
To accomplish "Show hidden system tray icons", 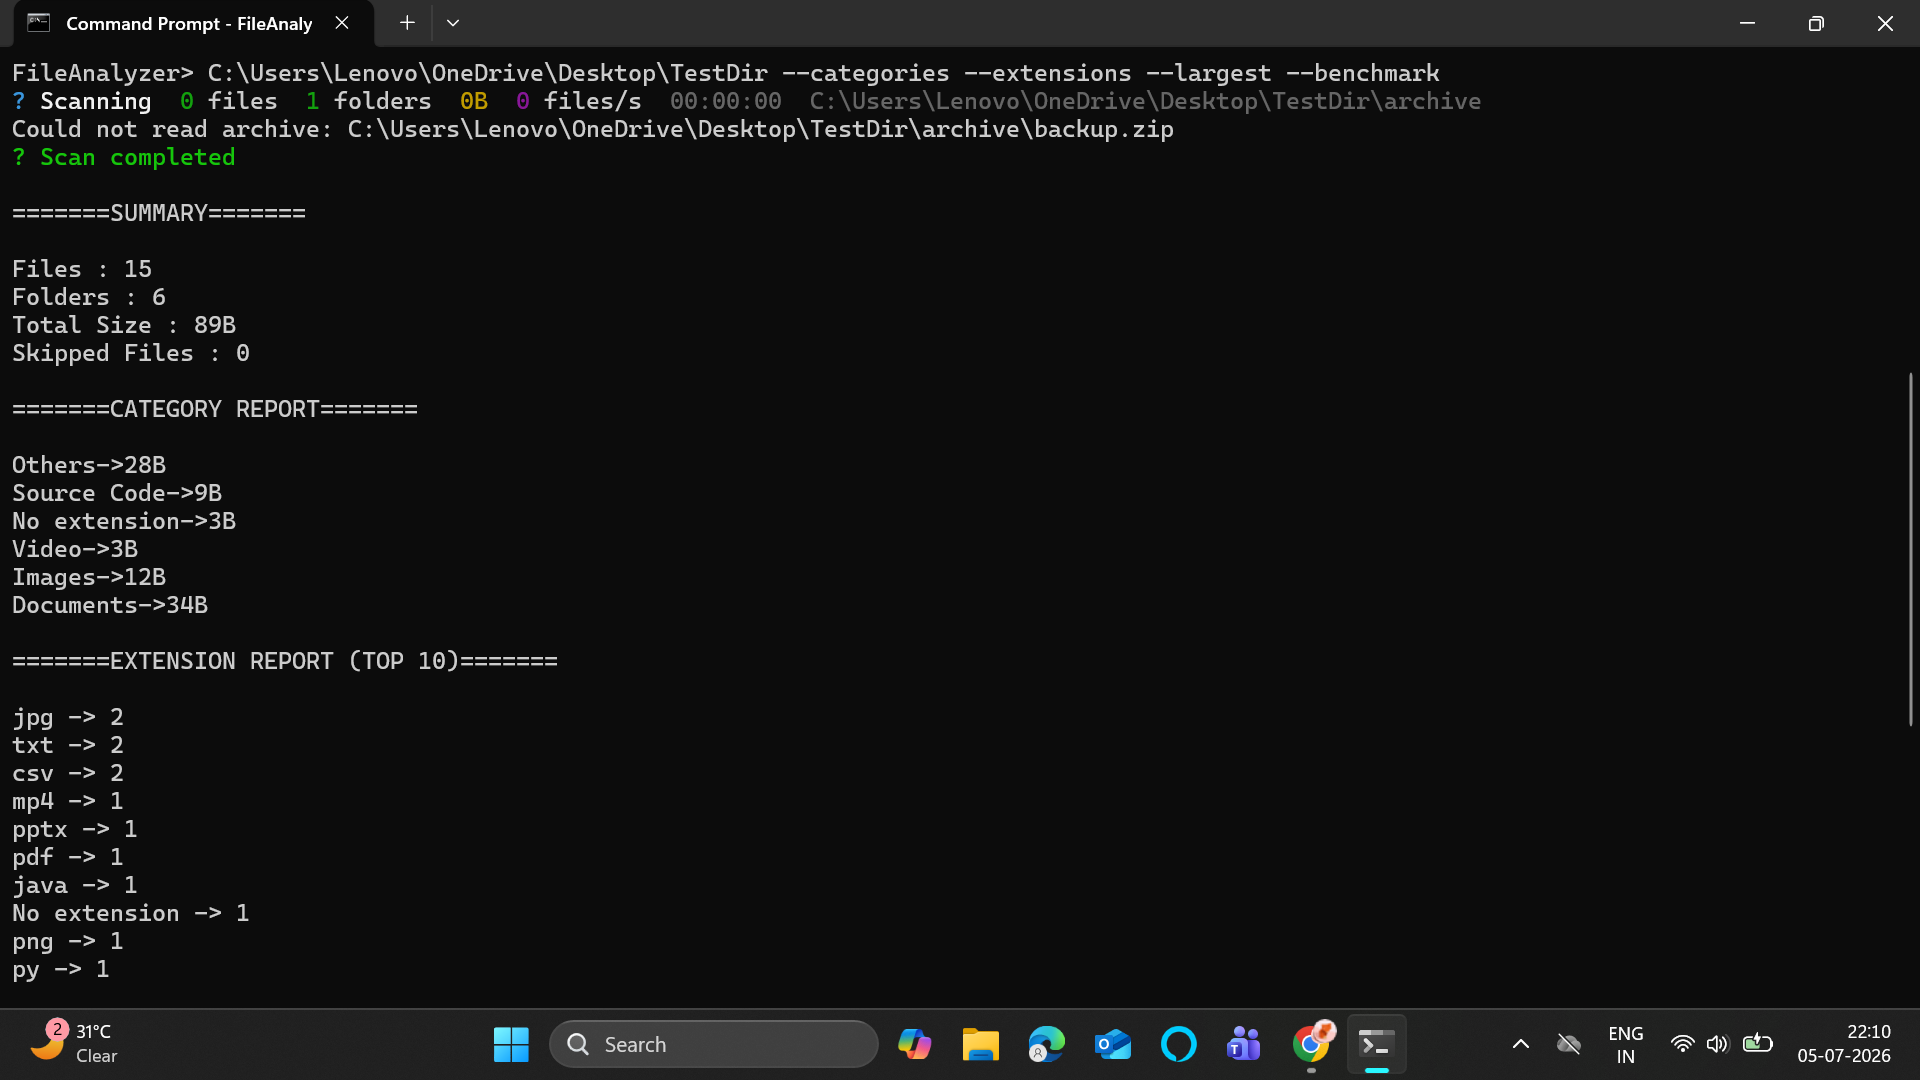I will coord(1521,1044).
